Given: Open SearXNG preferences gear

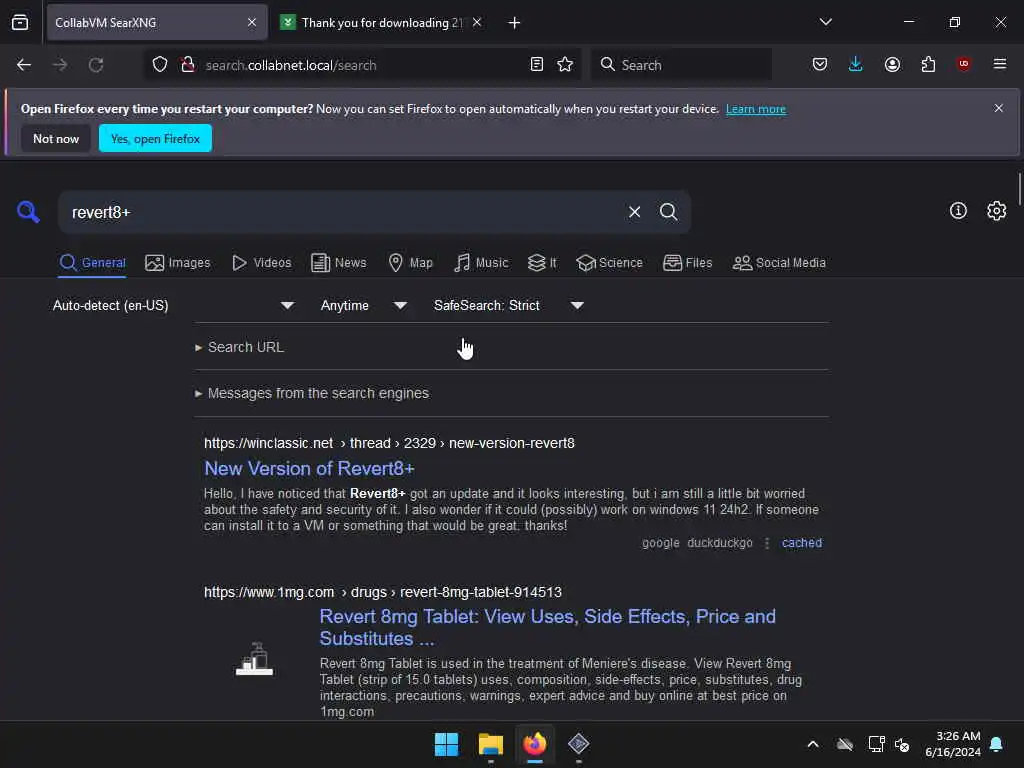Looking at the screenshot, I should tap(997, 210).
